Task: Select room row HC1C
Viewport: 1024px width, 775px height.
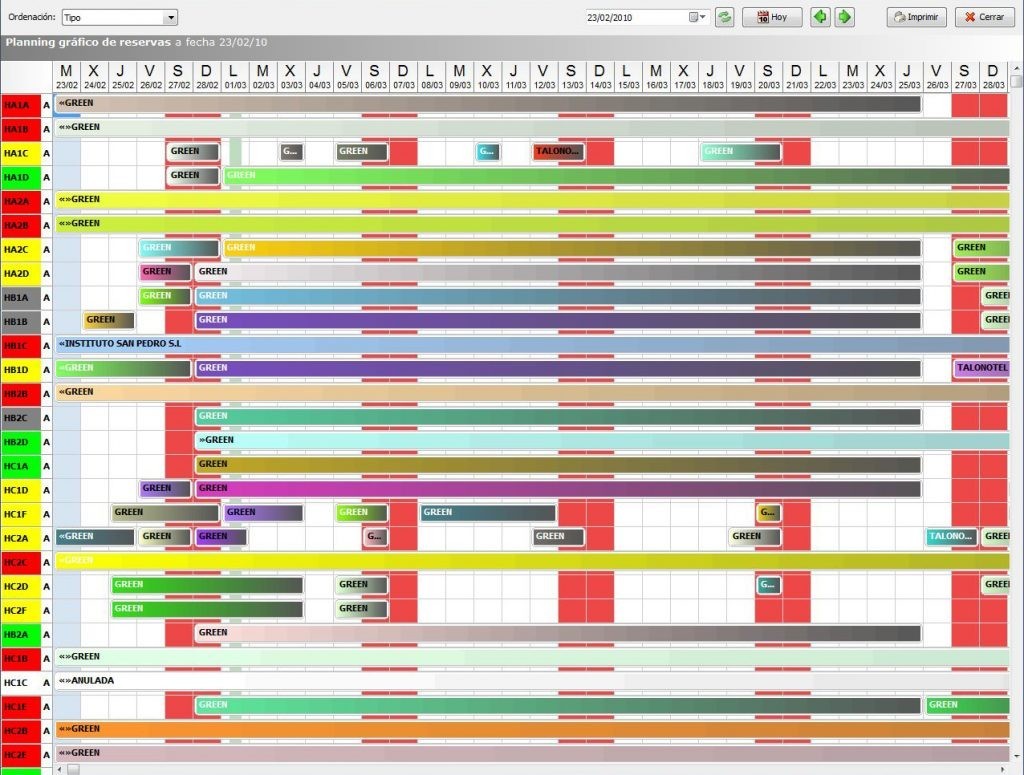Action: click(21, 683)
